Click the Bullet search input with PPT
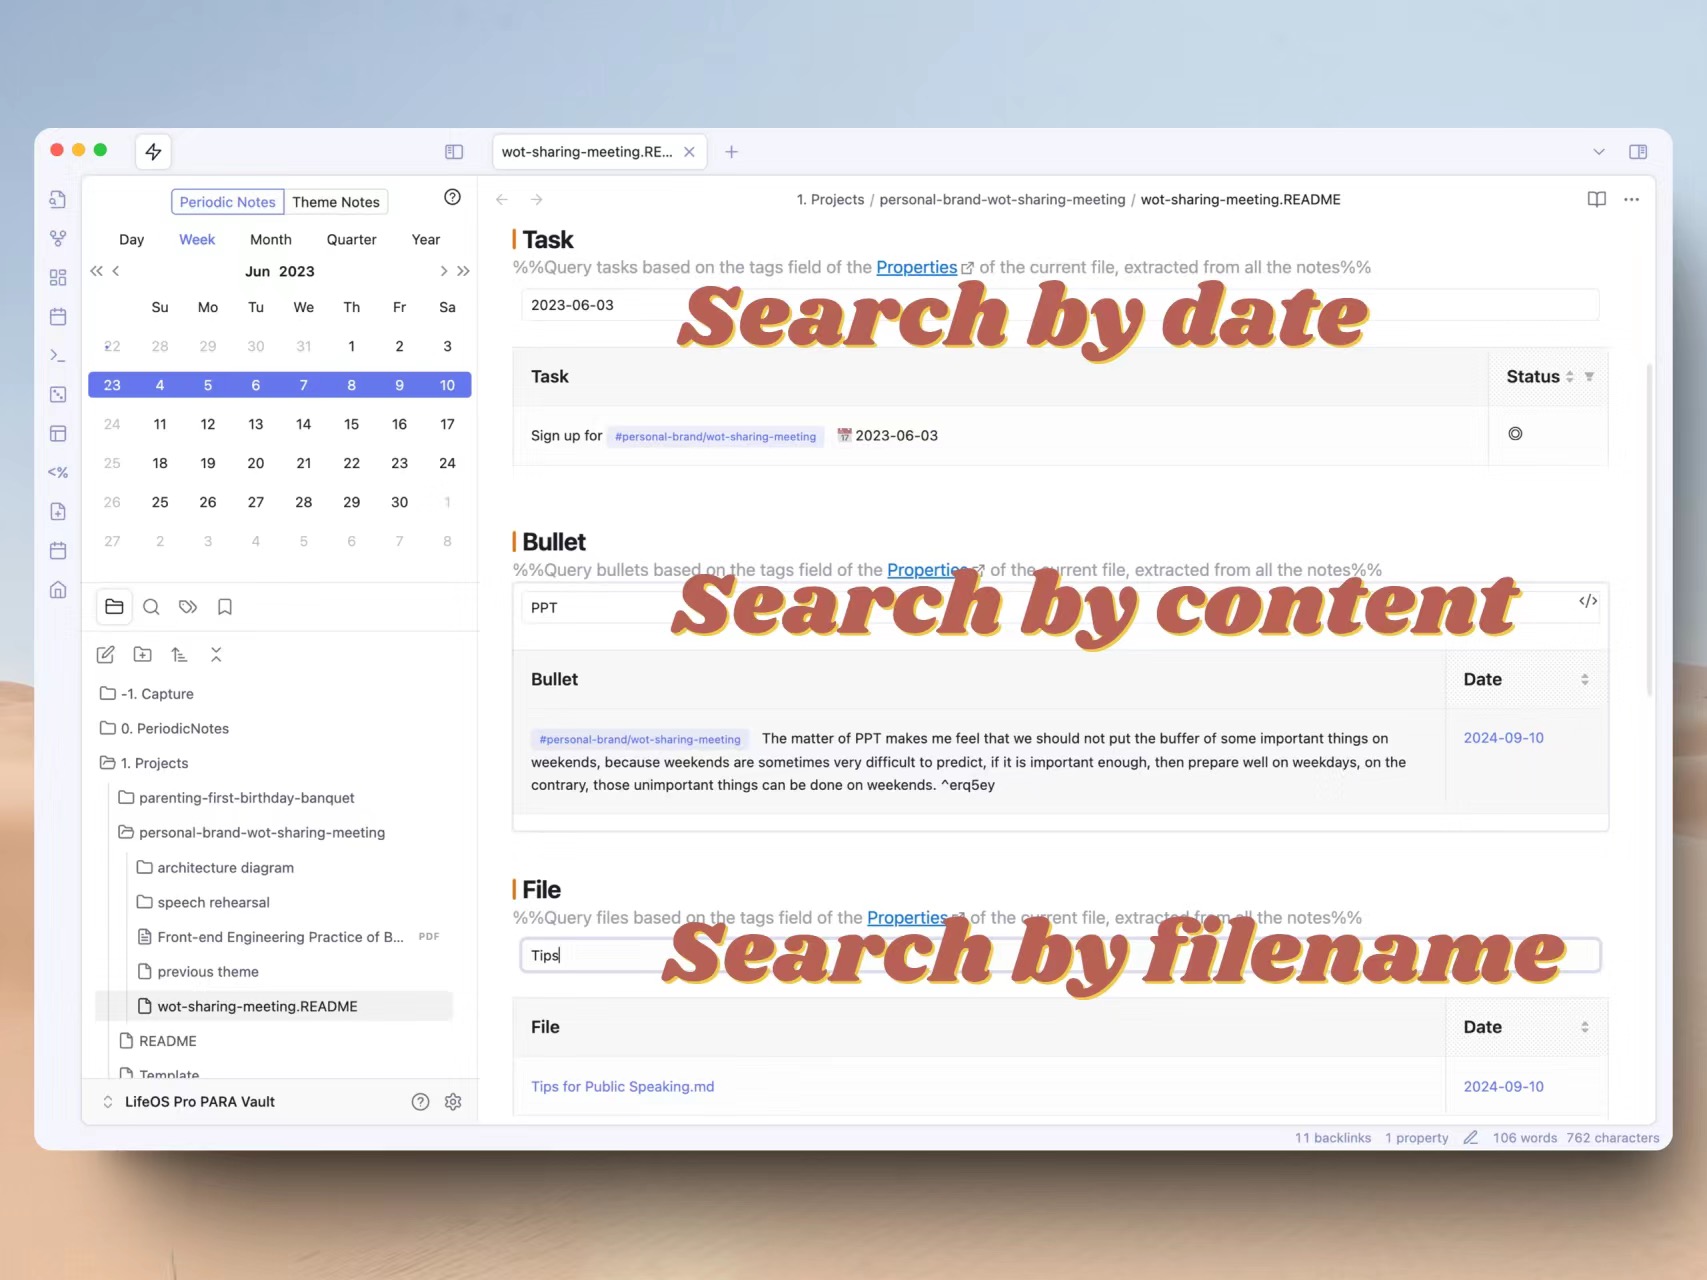Screen dimensions: 1707x1280 1060,607
